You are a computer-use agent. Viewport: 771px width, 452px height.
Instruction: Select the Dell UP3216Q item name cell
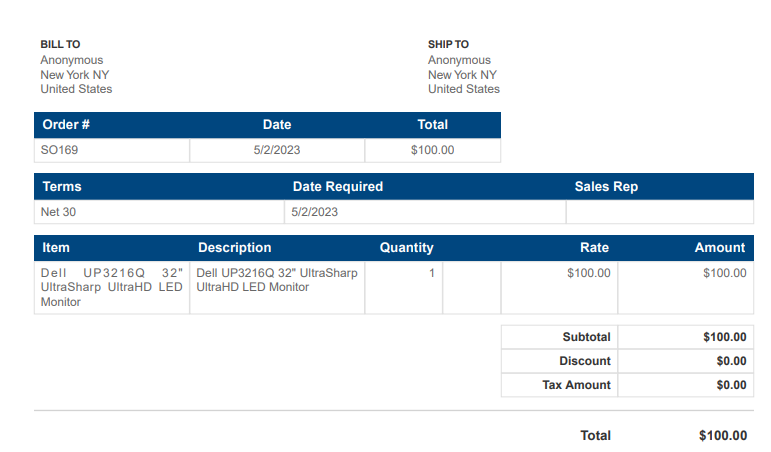pos(112,287)
